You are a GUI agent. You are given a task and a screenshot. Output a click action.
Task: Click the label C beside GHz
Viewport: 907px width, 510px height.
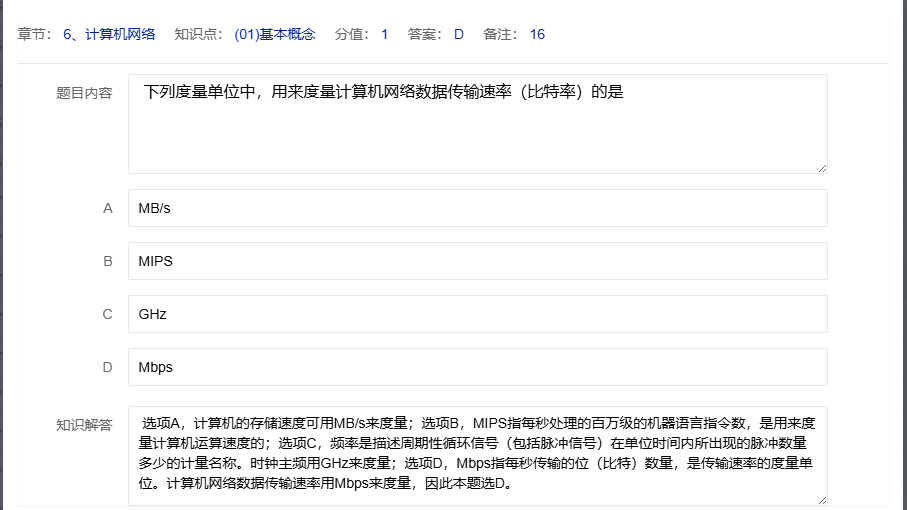(x=108, y=314)
